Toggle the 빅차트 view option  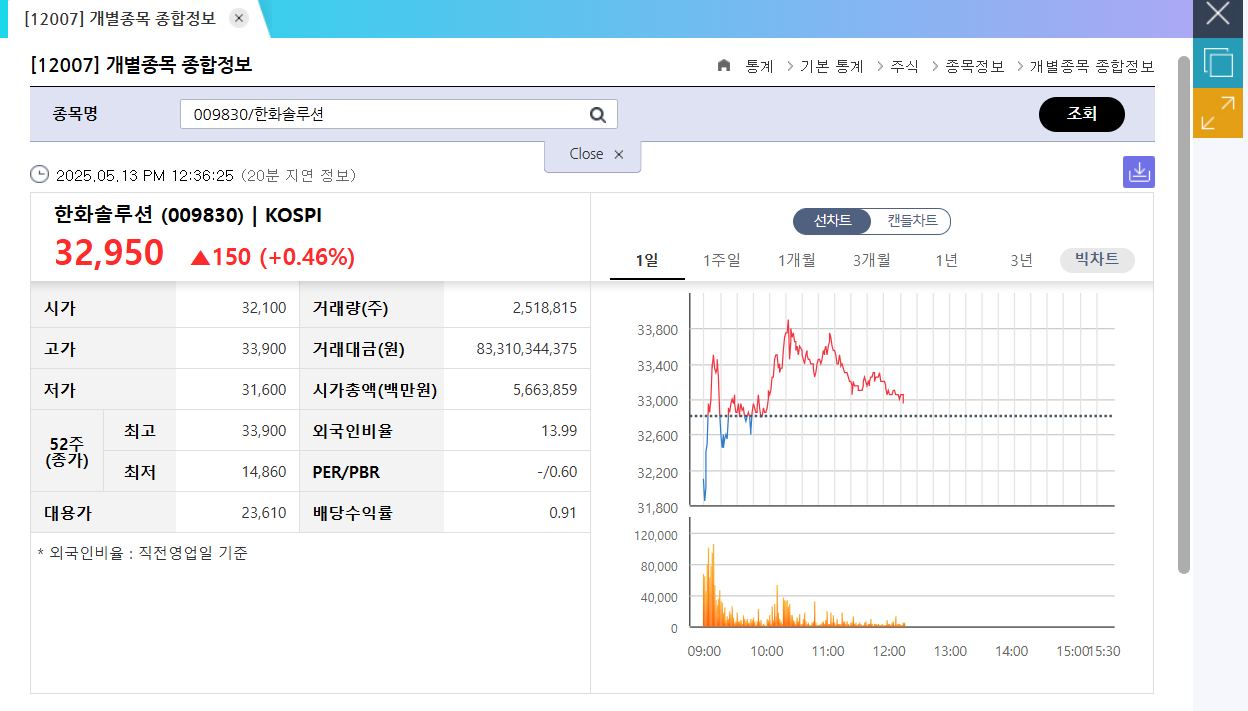click(x=1096, y=259)
